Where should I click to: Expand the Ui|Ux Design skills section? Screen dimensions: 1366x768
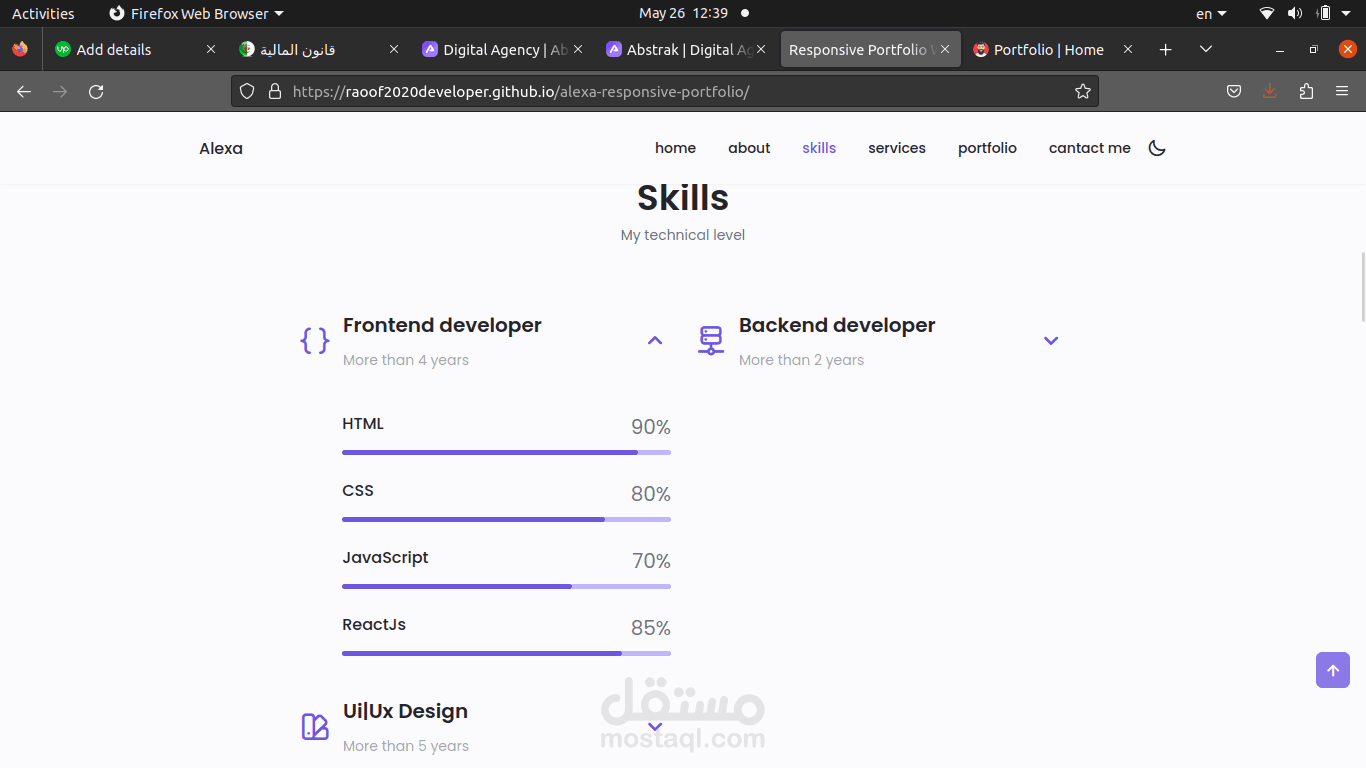click(655, 727)
